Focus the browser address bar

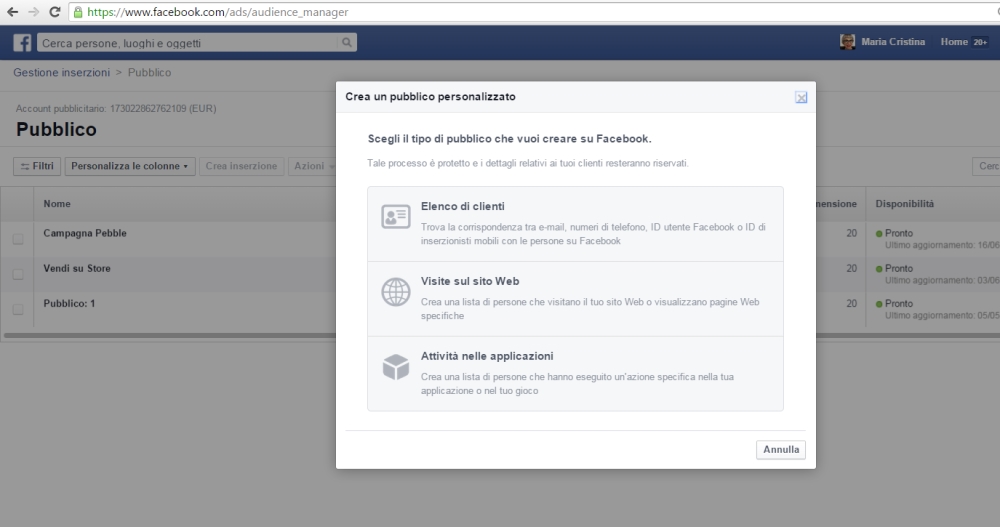coord(533,12)
